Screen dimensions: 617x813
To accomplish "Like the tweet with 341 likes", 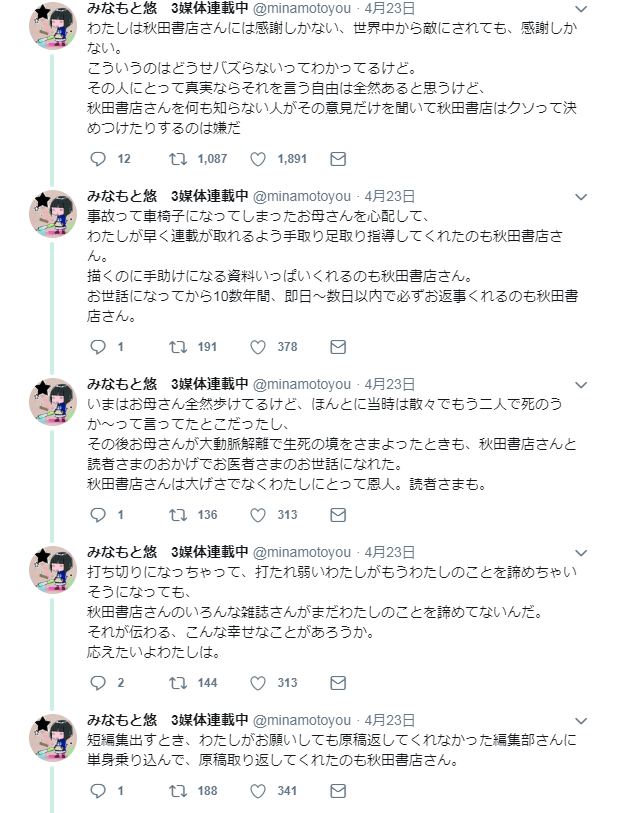I will 258,791.
